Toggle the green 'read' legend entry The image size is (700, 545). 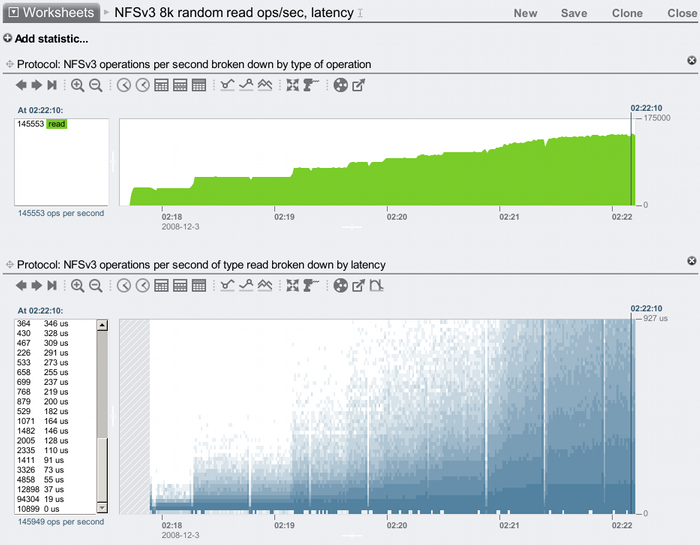pyautogui.click(x=56, y=124)
